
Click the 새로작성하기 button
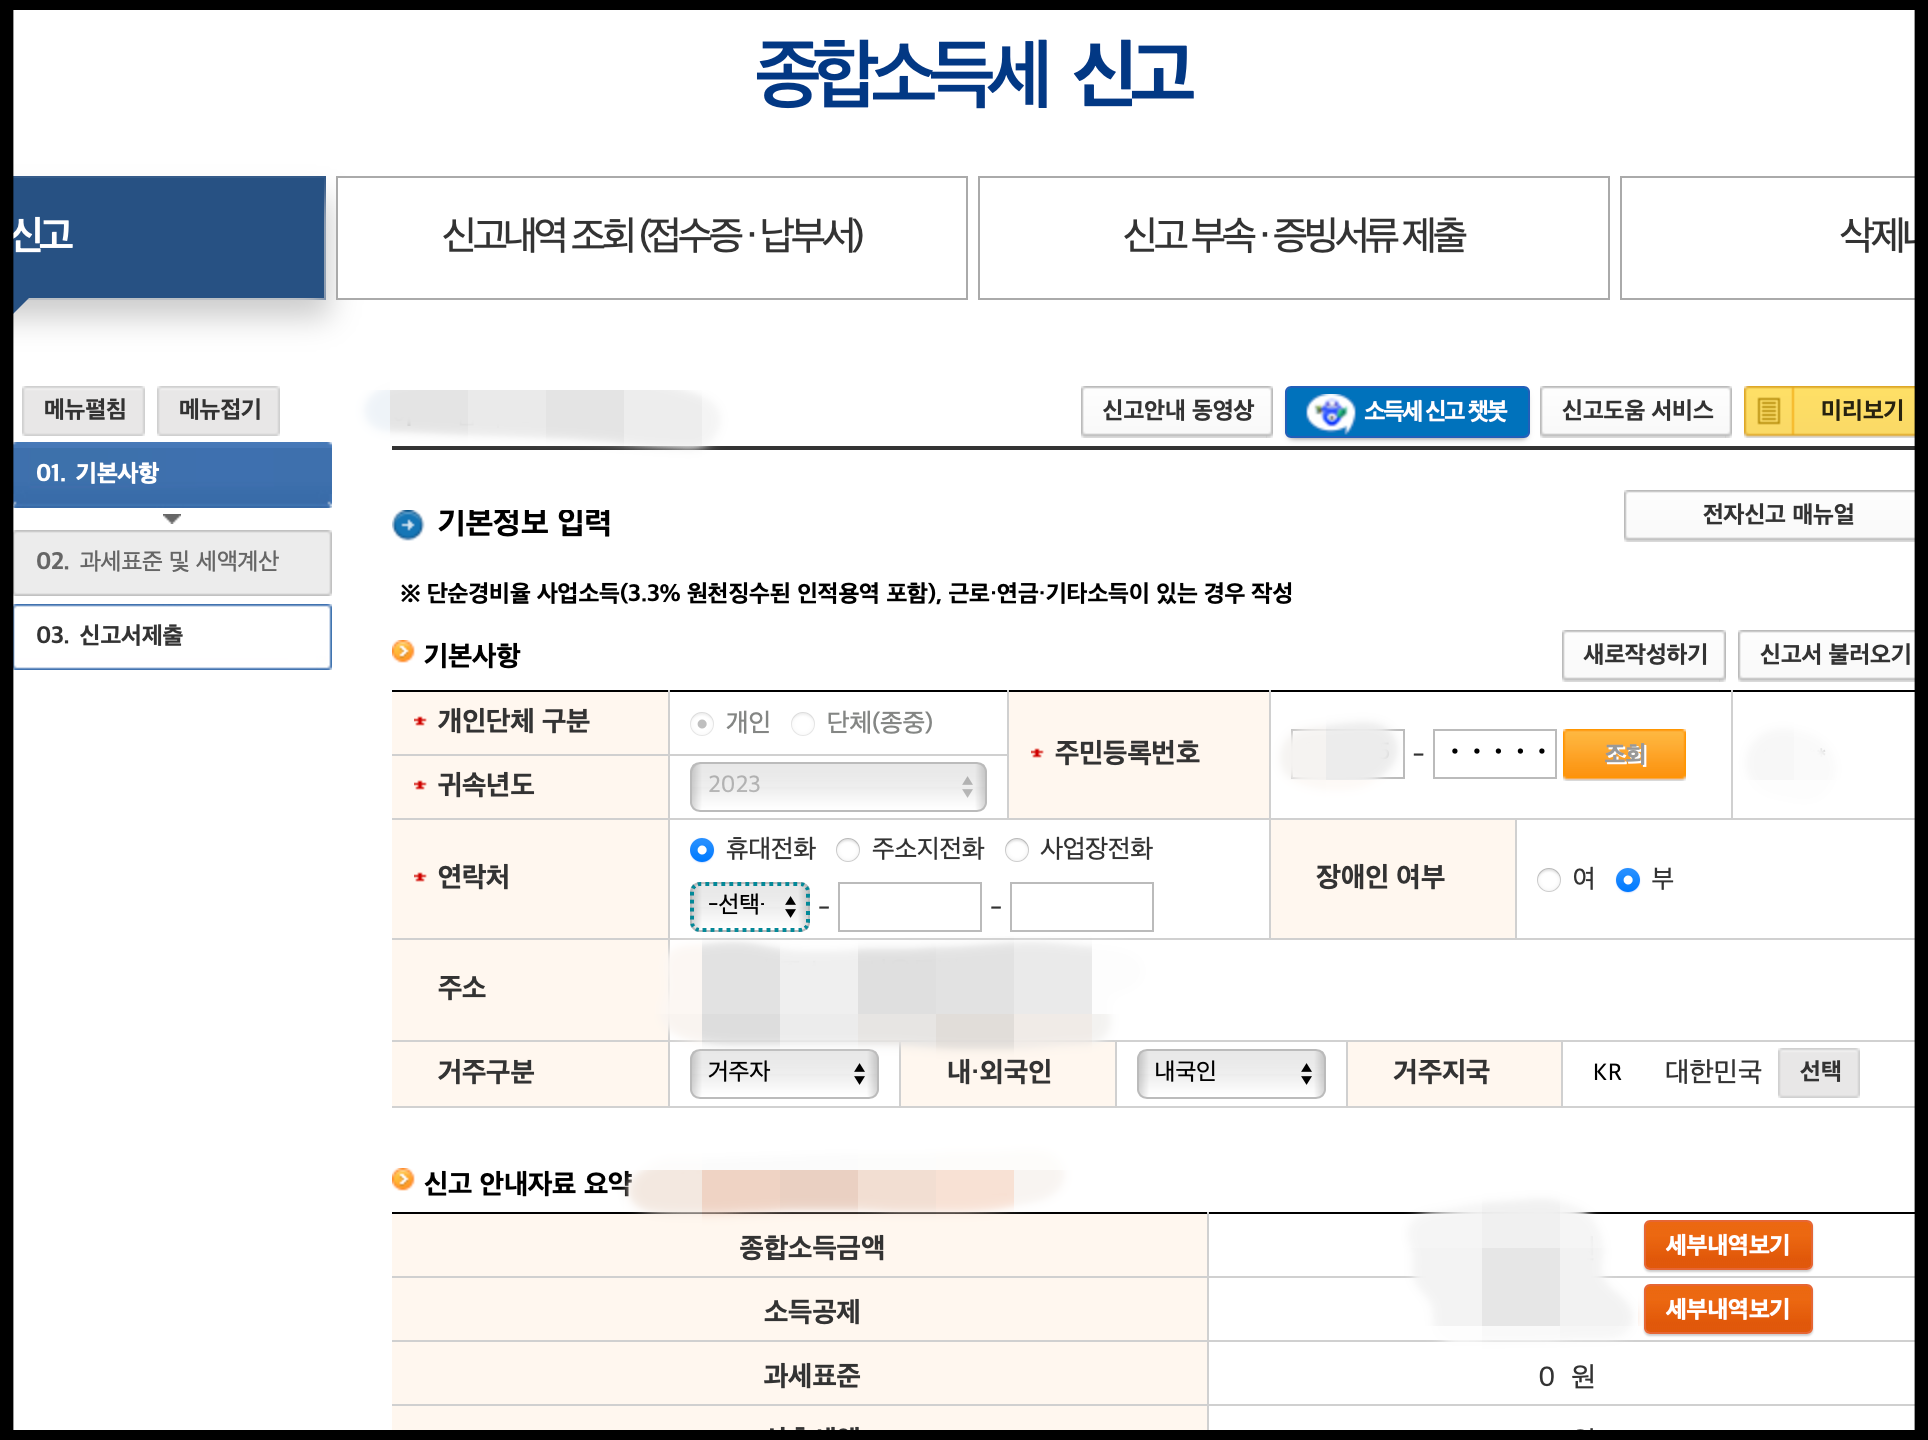pyautogui.click(x=1644, y=656)
